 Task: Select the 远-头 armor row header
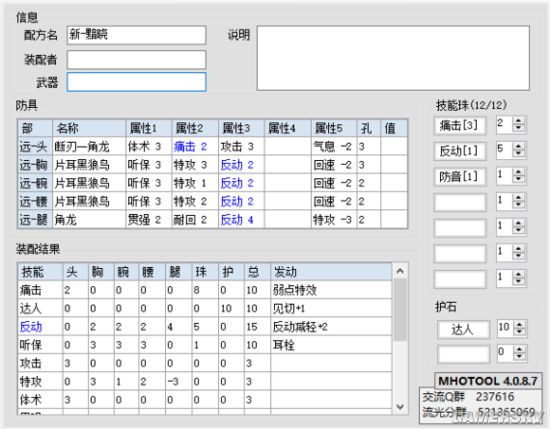(35, 147)
